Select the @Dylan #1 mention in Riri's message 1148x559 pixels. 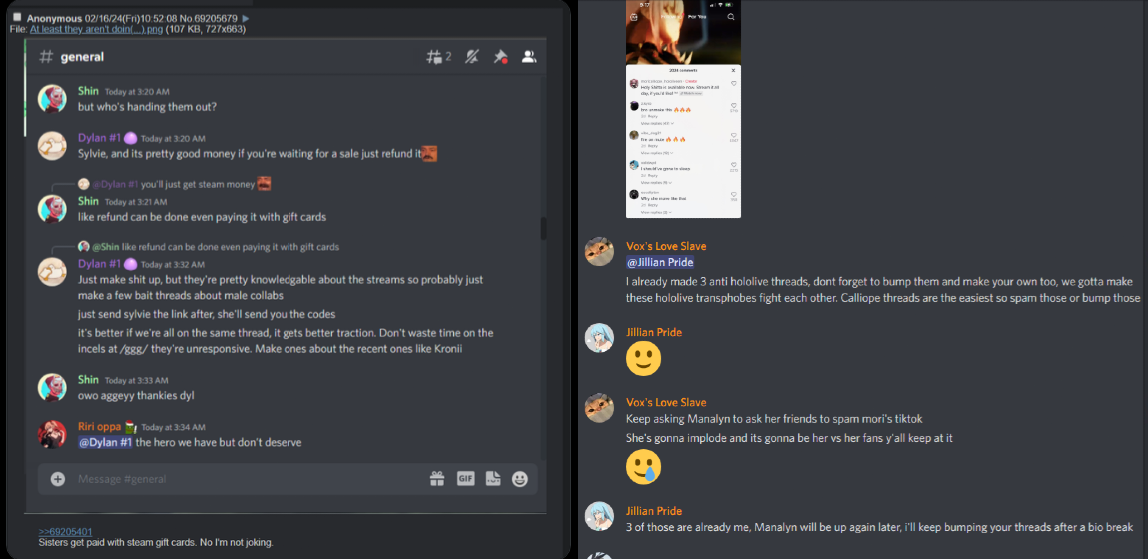pyautogui.click(x=105, y=442)
